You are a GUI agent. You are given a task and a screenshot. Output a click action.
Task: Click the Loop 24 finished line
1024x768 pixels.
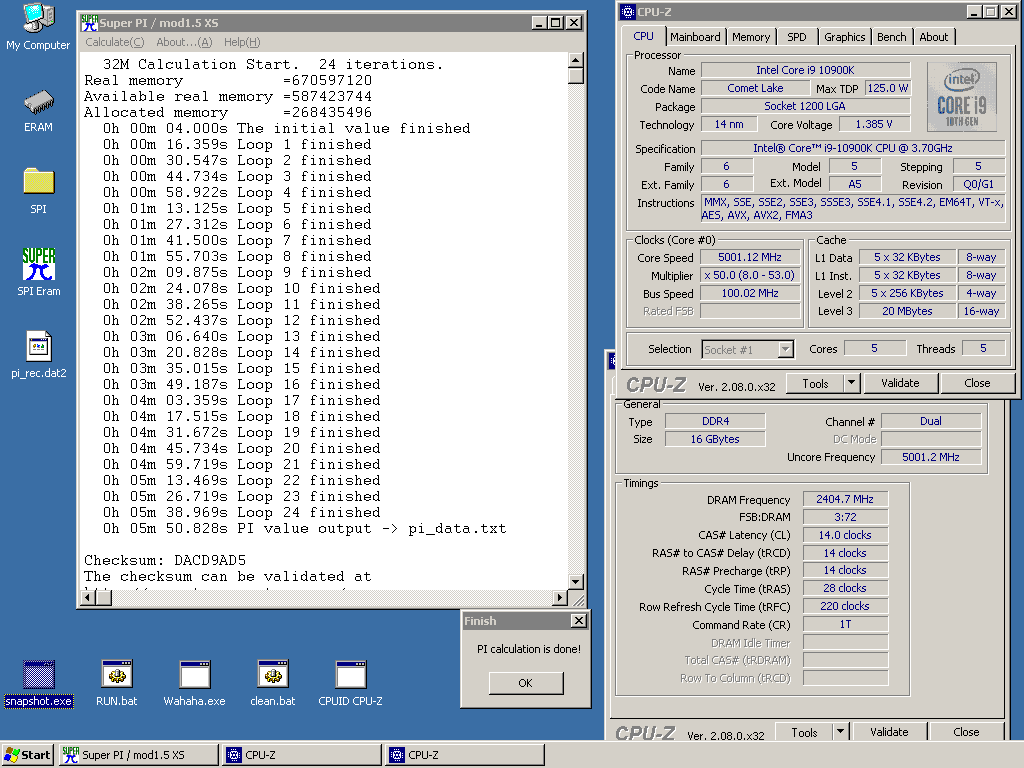[242, 513]
